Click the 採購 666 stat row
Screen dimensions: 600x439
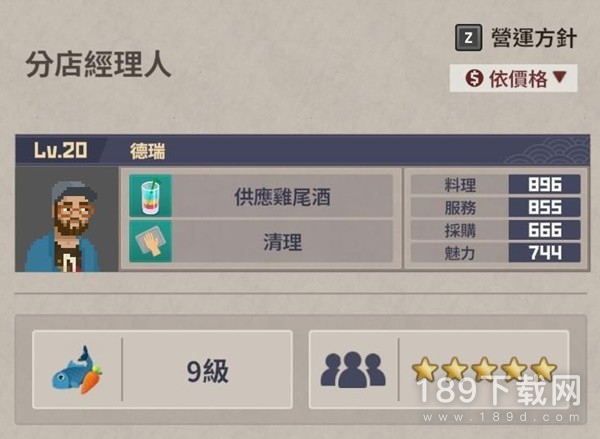pyautogui.click(x=496, y=230)
